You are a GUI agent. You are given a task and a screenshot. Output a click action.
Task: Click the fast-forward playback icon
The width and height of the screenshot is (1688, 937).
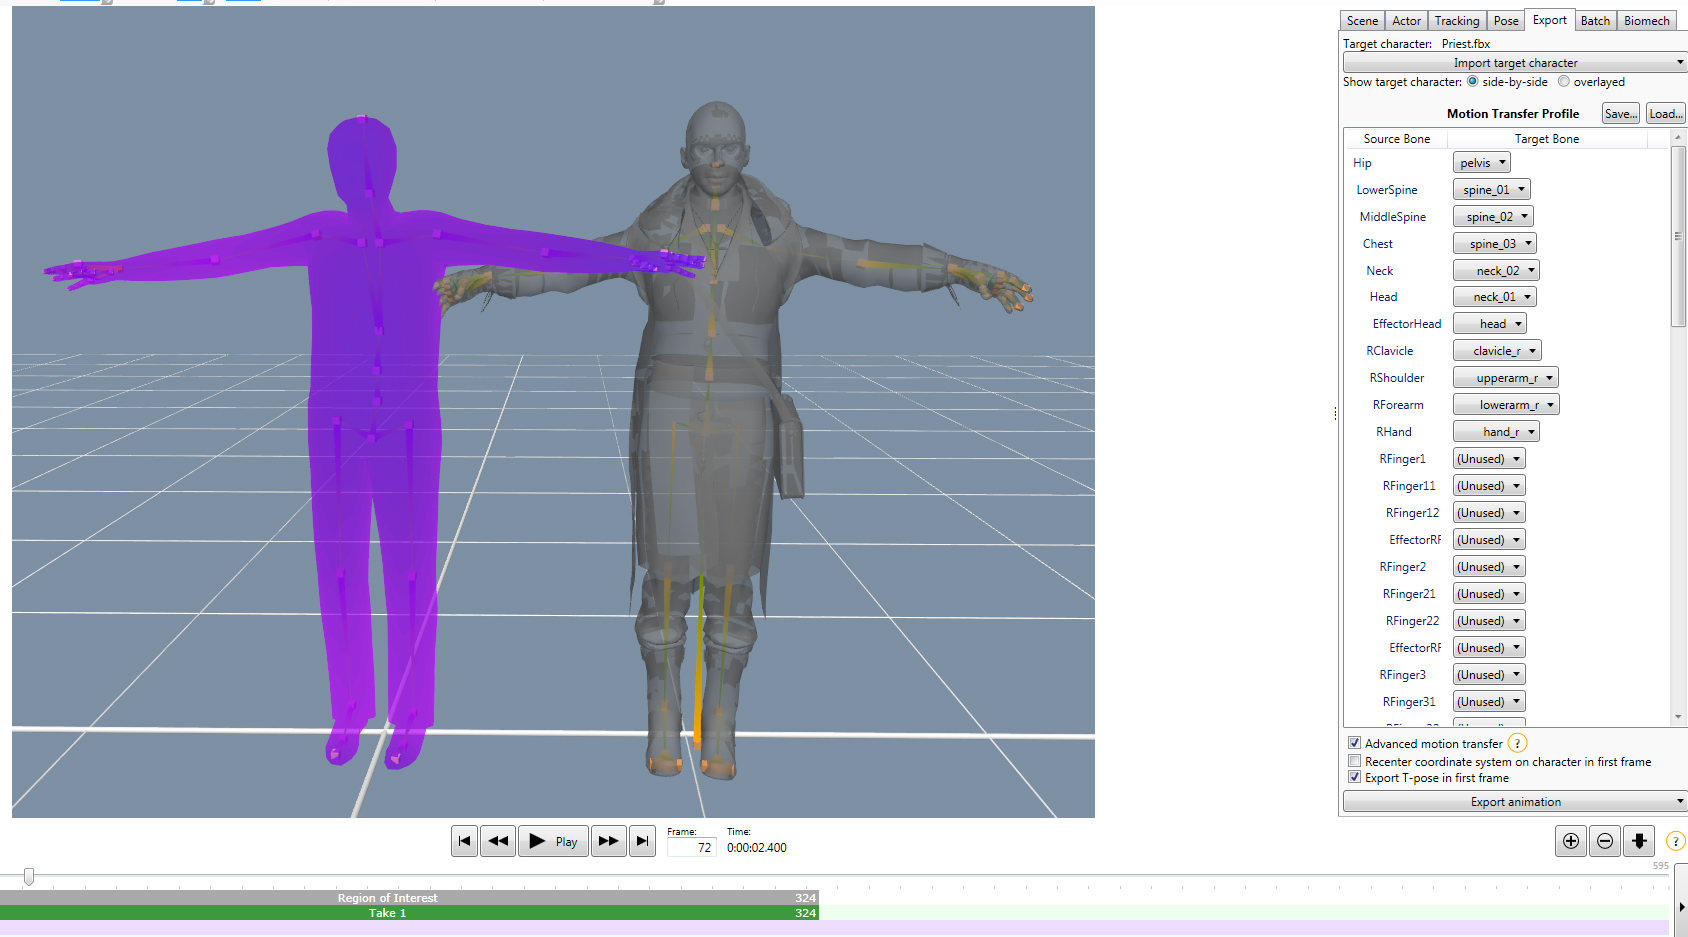coord(608,841)
